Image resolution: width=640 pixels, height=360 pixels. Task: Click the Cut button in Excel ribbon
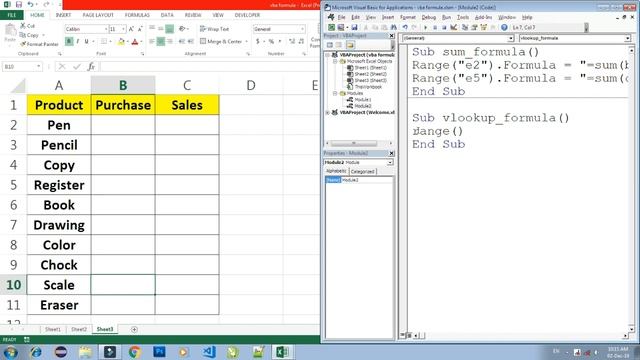27,26
